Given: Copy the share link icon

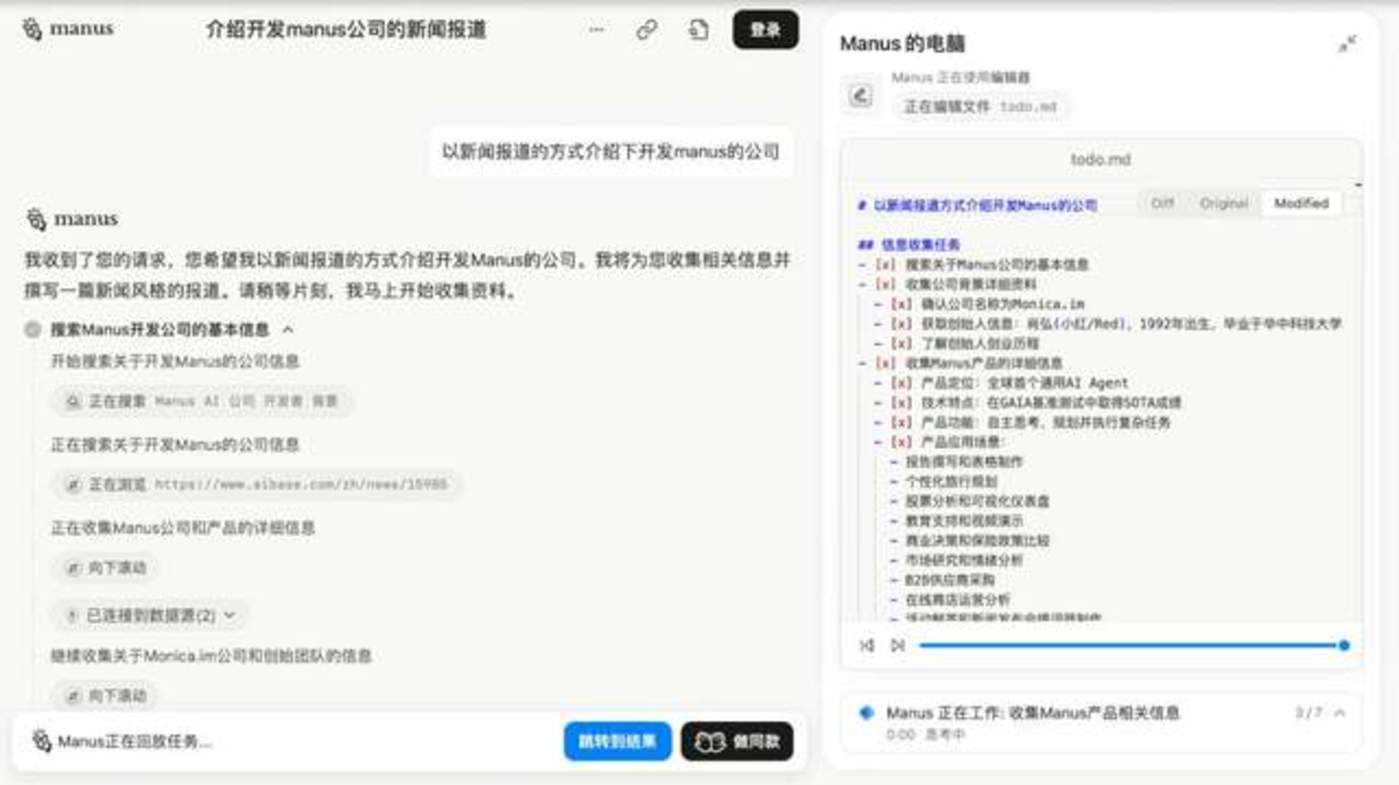Looking at the screenshot, I should pos(647,30).
